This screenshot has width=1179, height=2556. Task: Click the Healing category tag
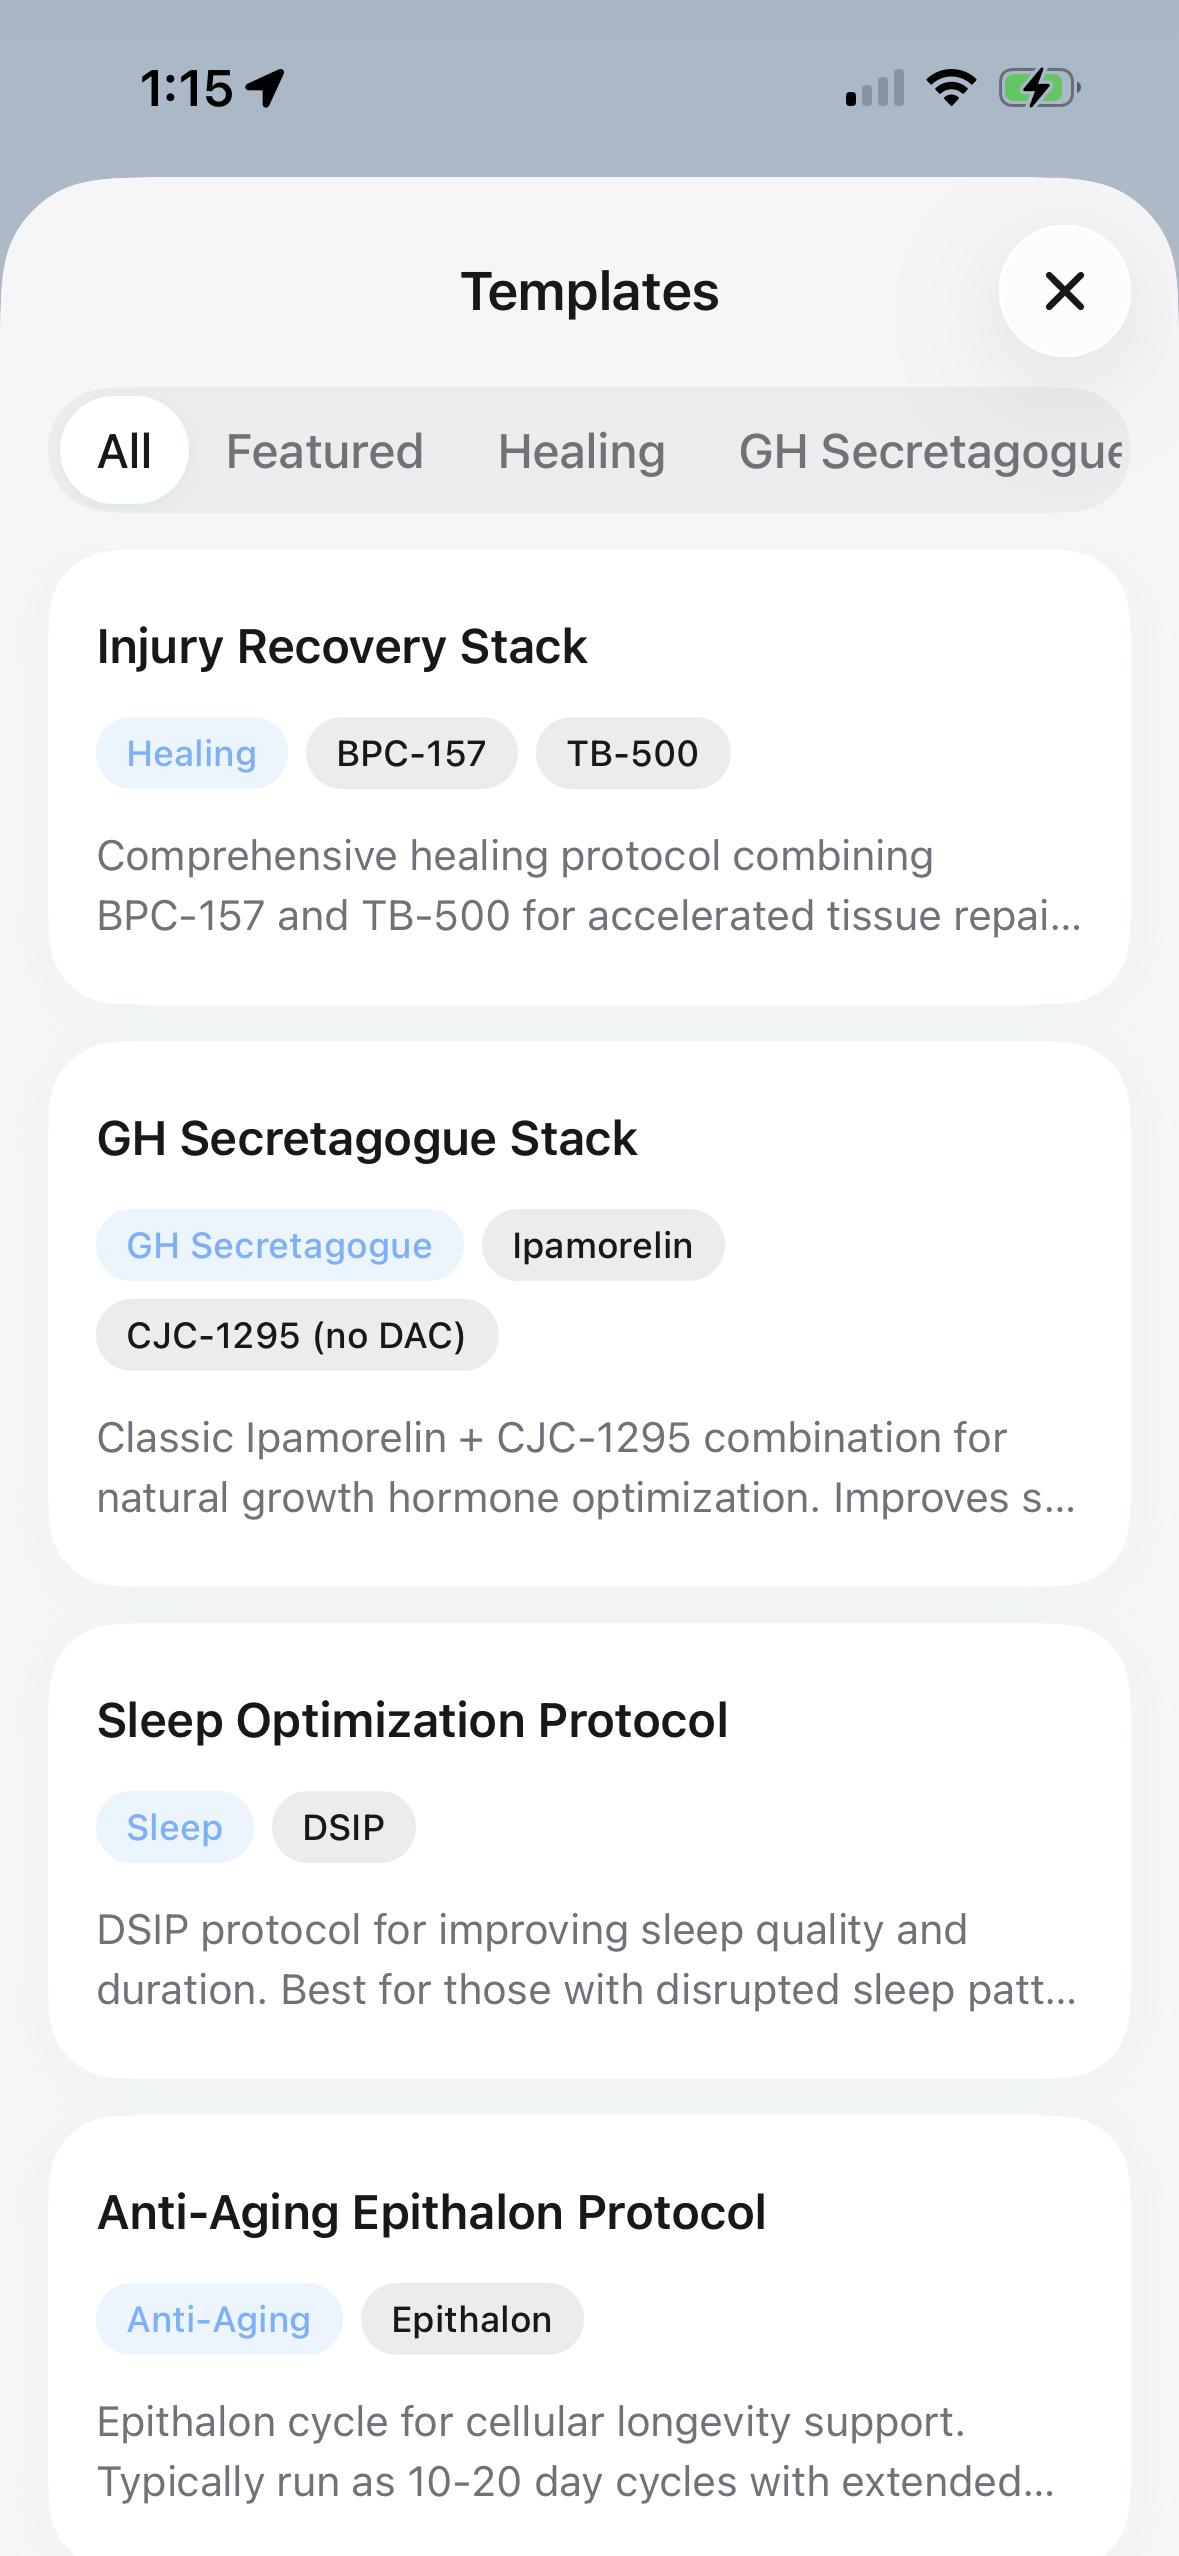point(191,753)
